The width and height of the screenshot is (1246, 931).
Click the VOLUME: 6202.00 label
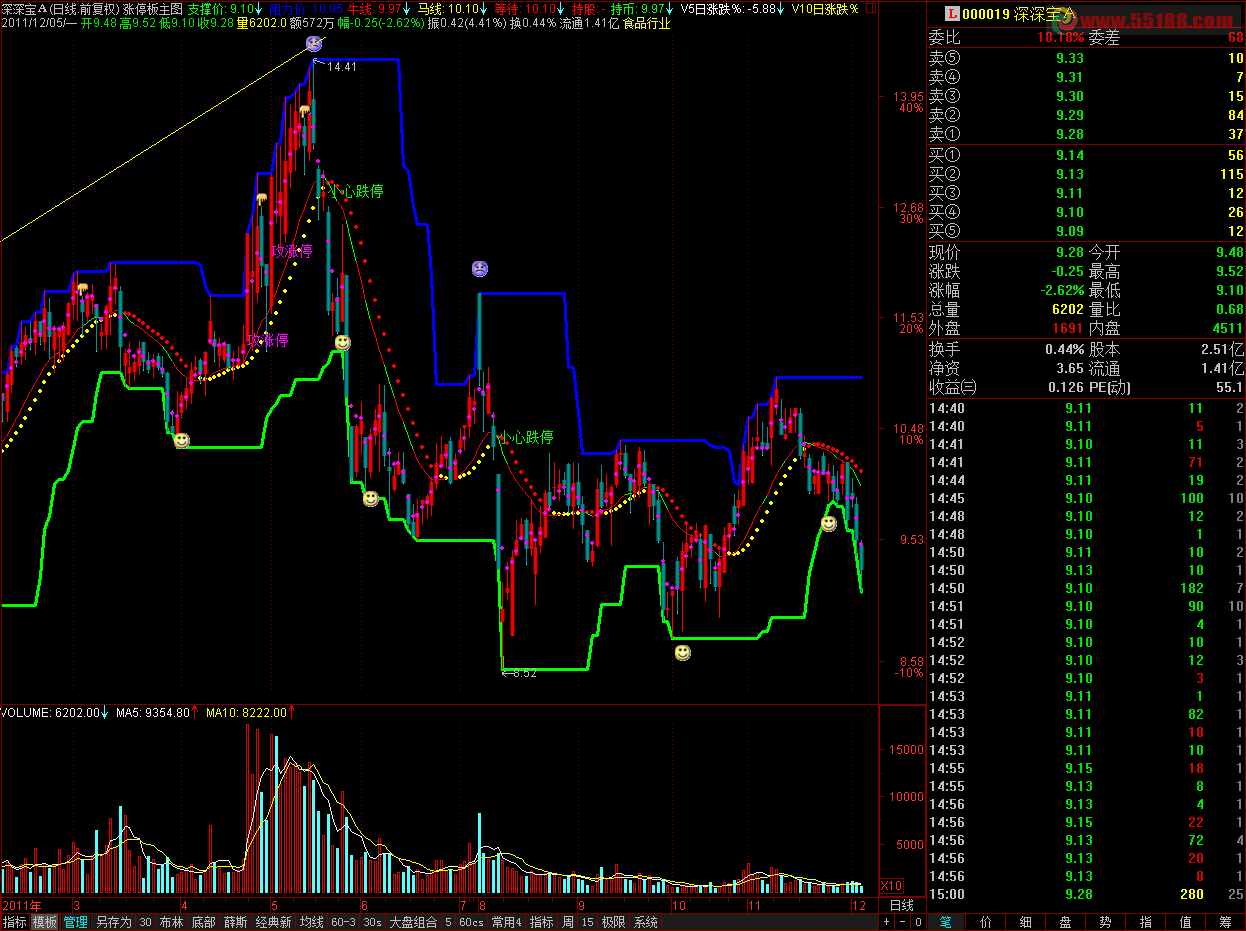(x=50, y=713)
